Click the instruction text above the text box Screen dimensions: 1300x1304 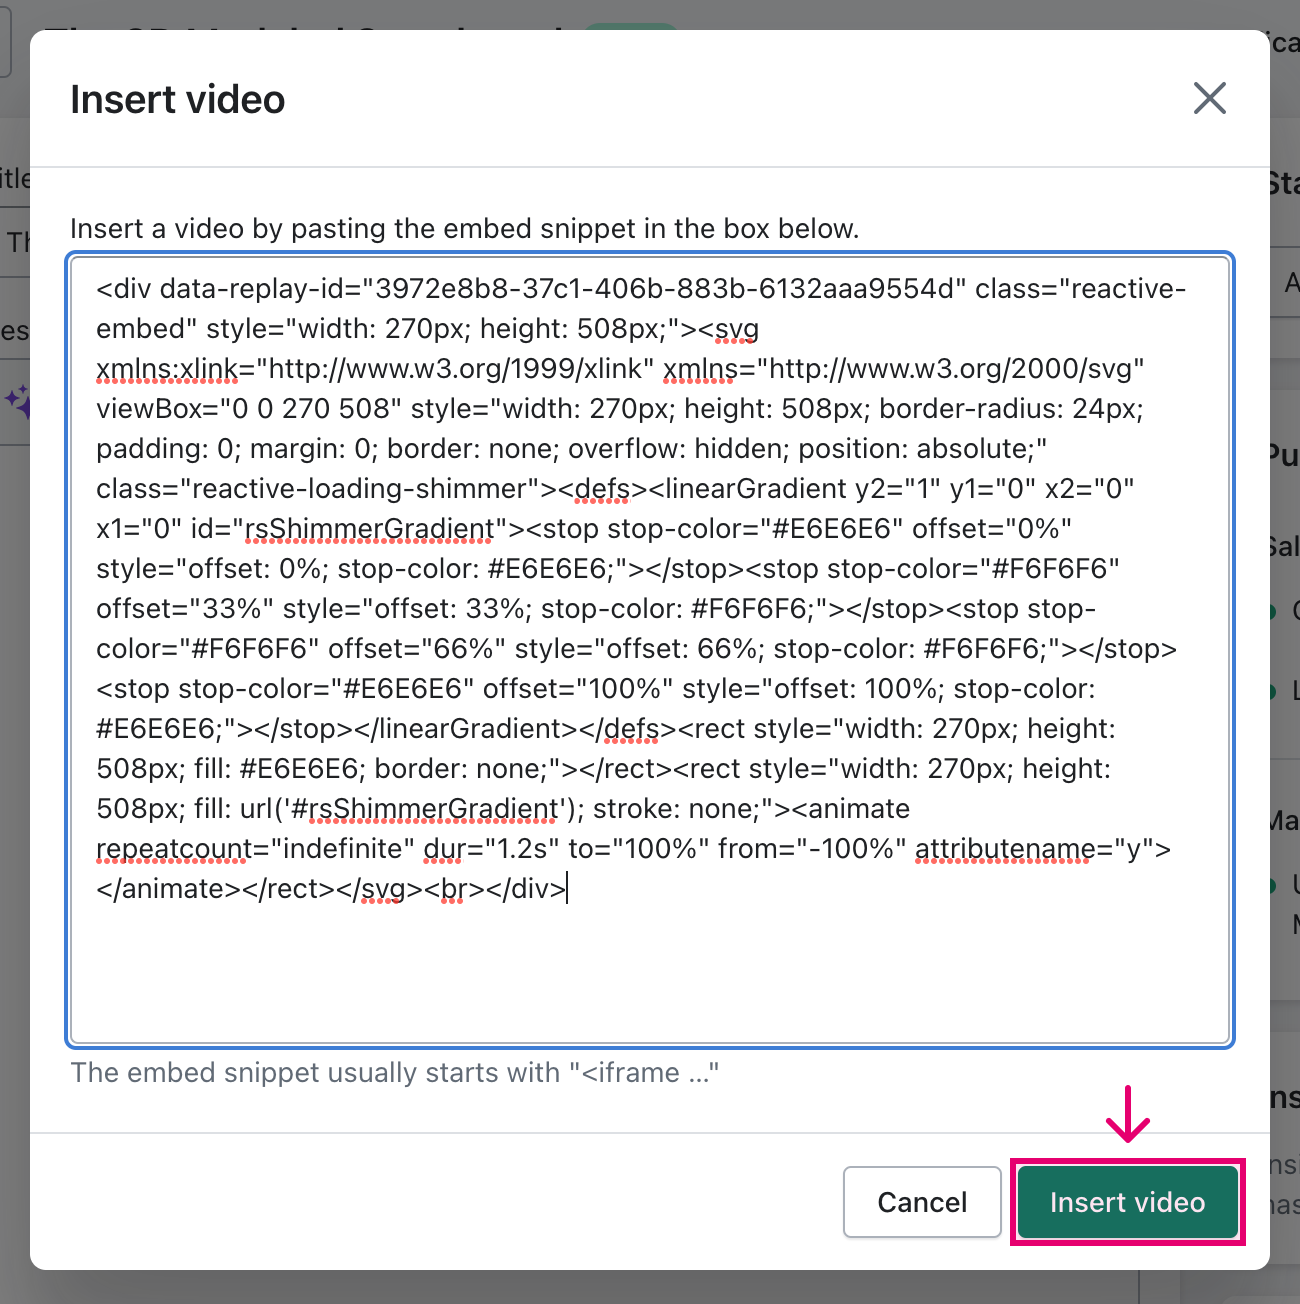click(x=464, y=228)
